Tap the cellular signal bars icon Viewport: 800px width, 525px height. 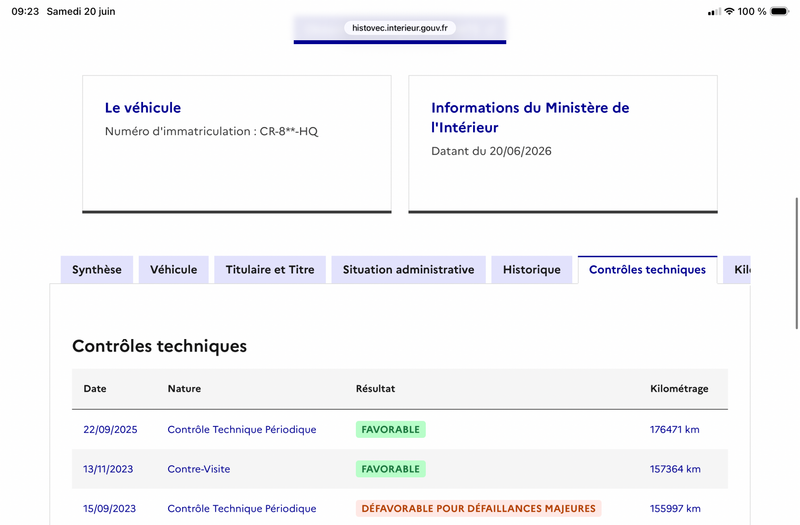tap(714, 12)
